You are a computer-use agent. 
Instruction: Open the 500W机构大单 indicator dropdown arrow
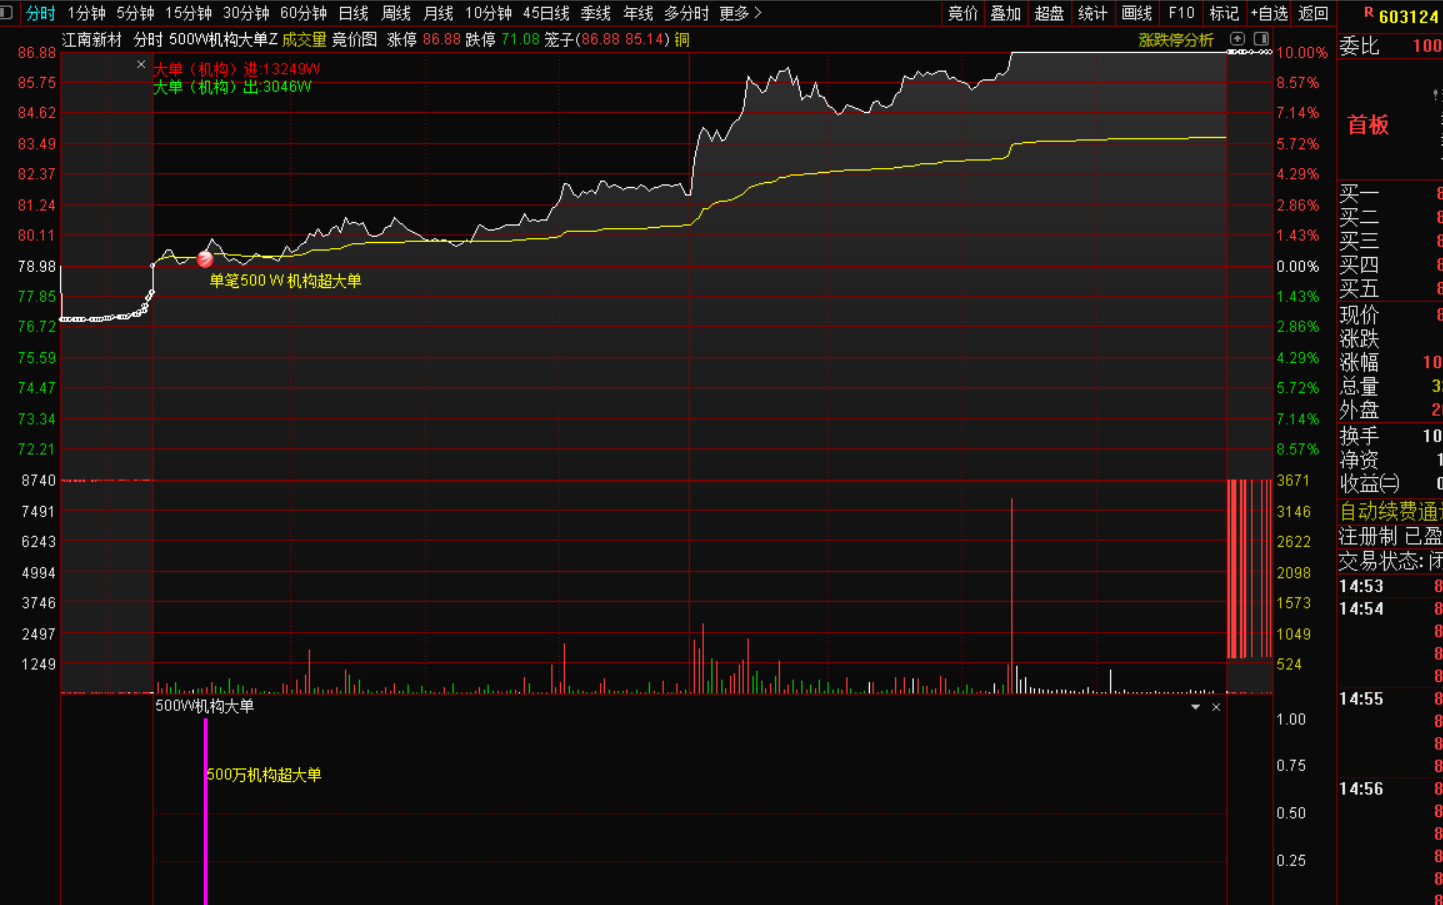pos(1195,707)
